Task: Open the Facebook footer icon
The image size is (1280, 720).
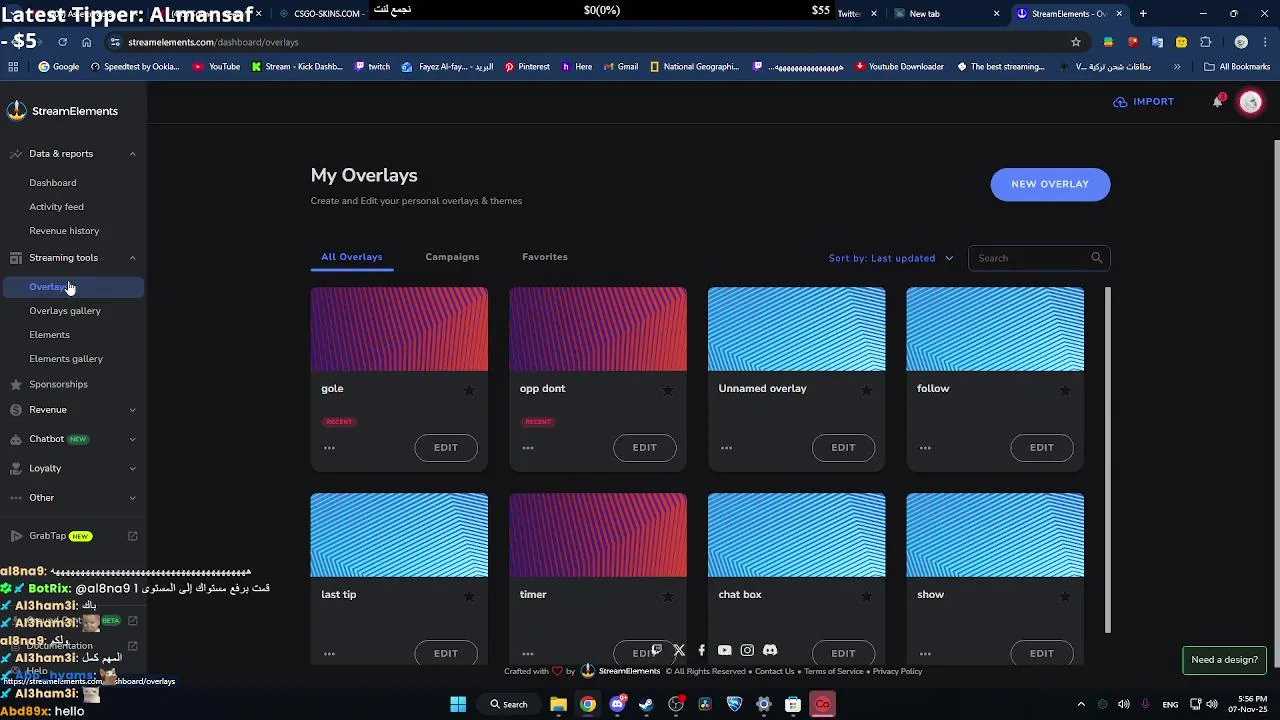Action: pos(702,650)
